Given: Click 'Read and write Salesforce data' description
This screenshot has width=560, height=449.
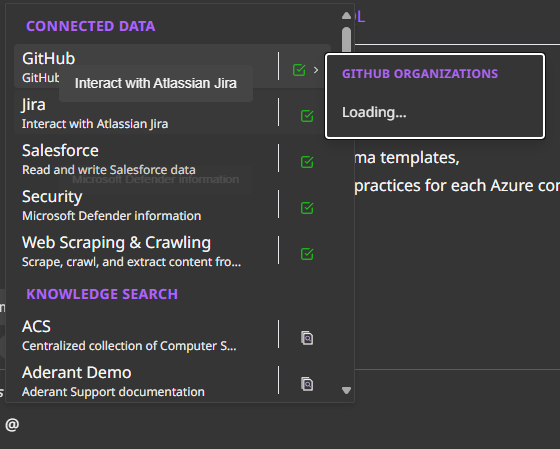Looking at the screenshot, I should pyautogui.click(x=109, y=170).
